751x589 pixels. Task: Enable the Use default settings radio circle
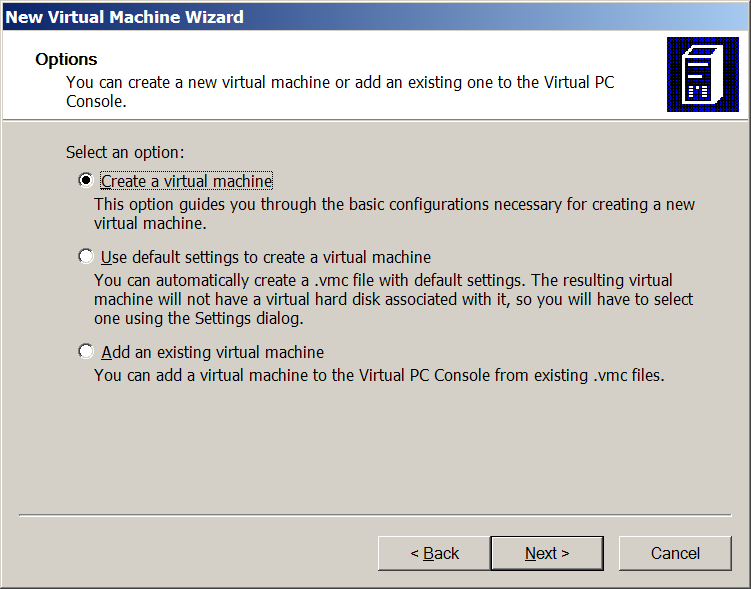(x=86, y=257)
